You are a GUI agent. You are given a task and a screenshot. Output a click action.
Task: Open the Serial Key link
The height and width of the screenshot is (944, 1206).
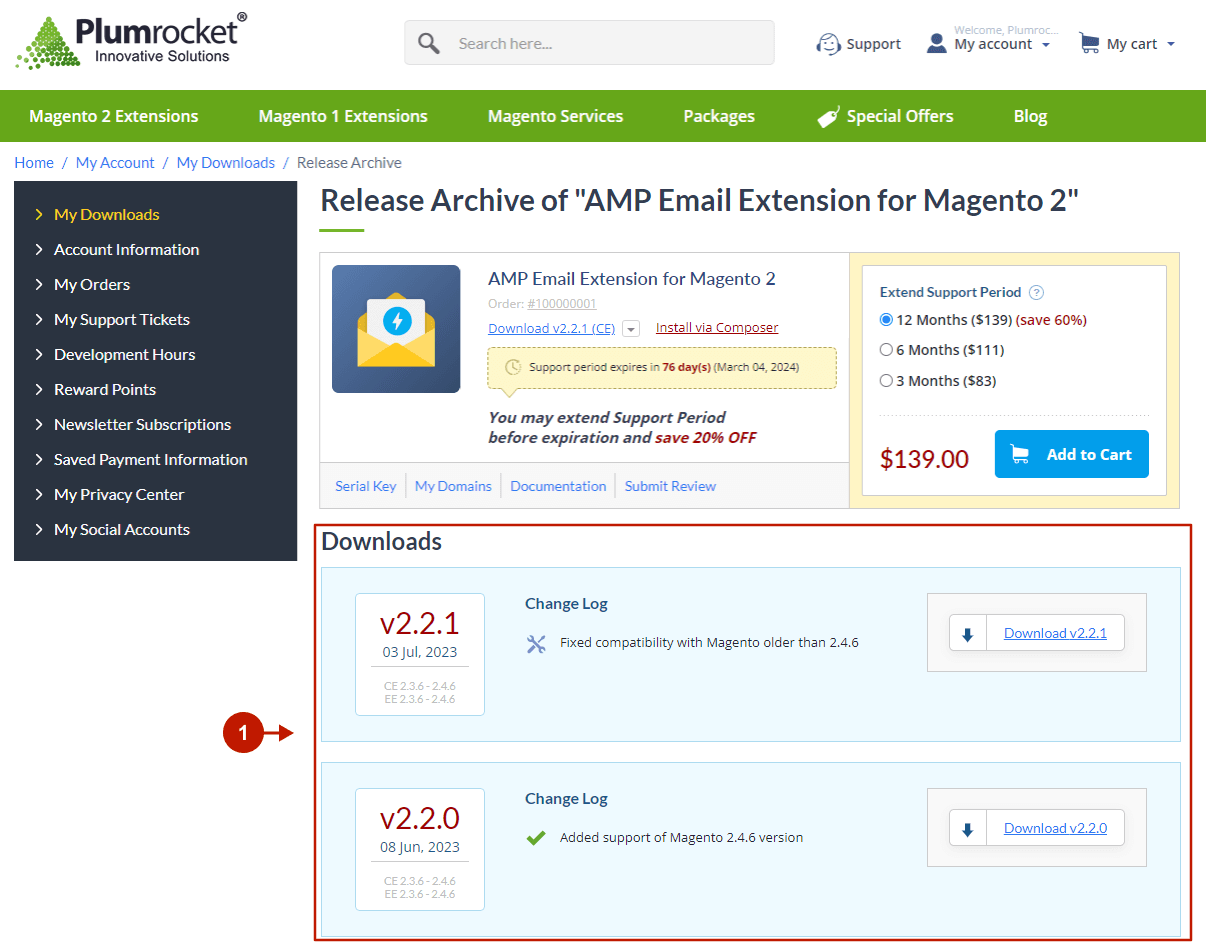pos(366,486)
